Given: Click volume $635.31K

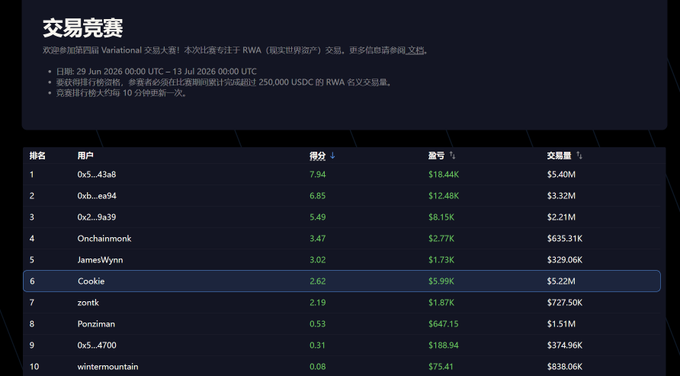Looking at the screenshot, I should tap(565, 238).
